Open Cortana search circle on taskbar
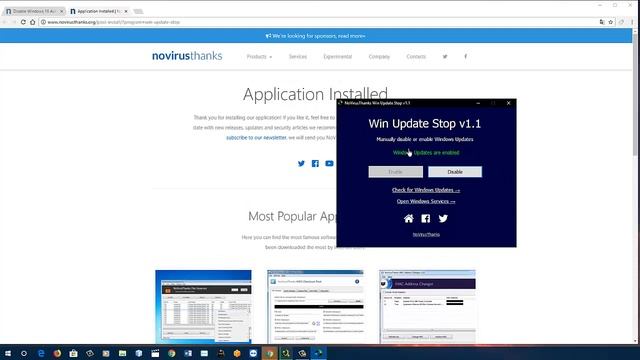 tap(24, 353)
